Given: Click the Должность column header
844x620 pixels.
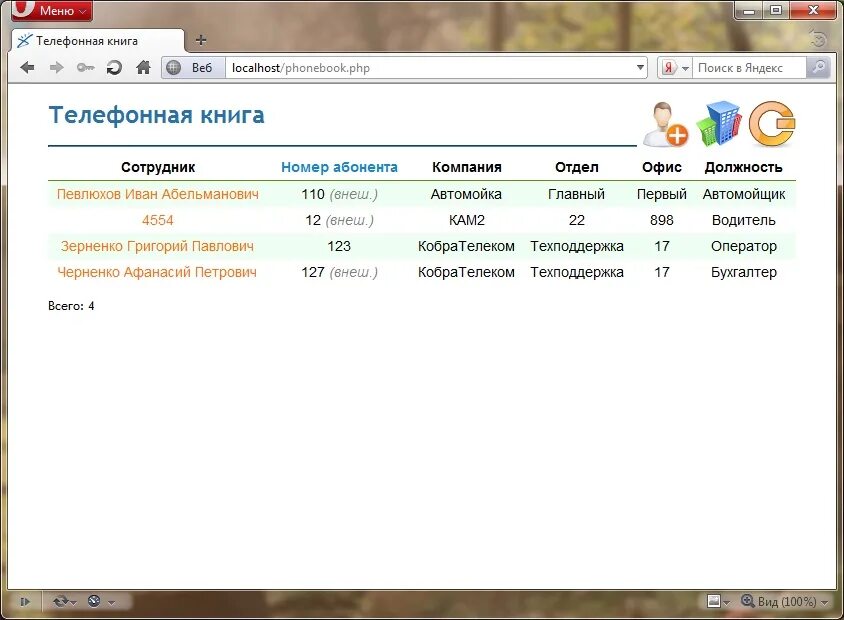Looking at the screenshot, I should coord(743,167).
